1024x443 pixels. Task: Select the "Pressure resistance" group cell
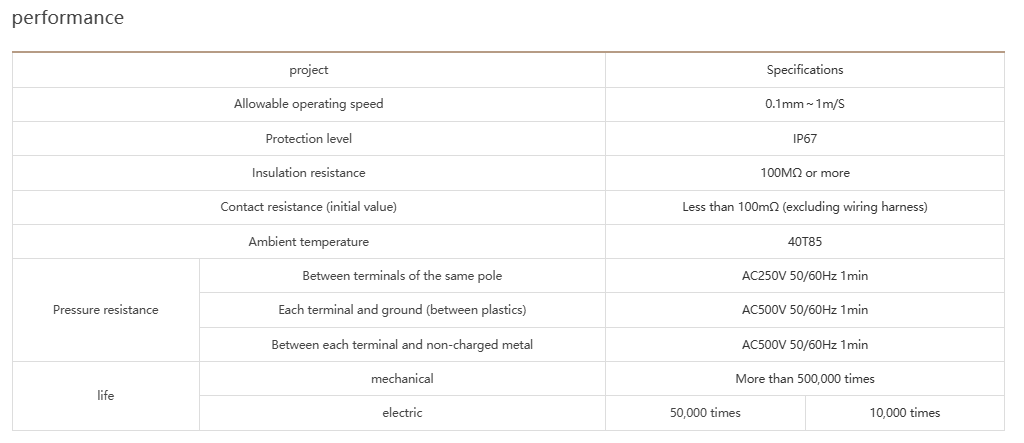[106, 310]
